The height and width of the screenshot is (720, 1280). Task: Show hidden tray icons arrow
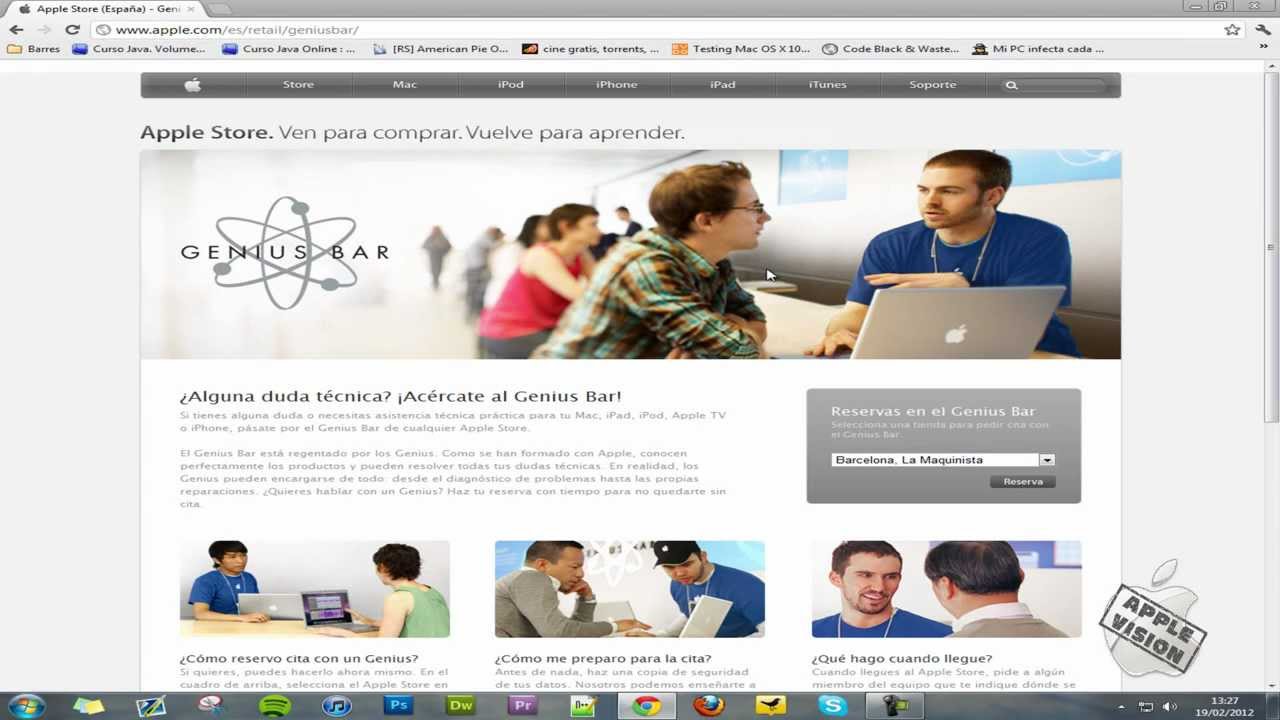[1121, 707]
